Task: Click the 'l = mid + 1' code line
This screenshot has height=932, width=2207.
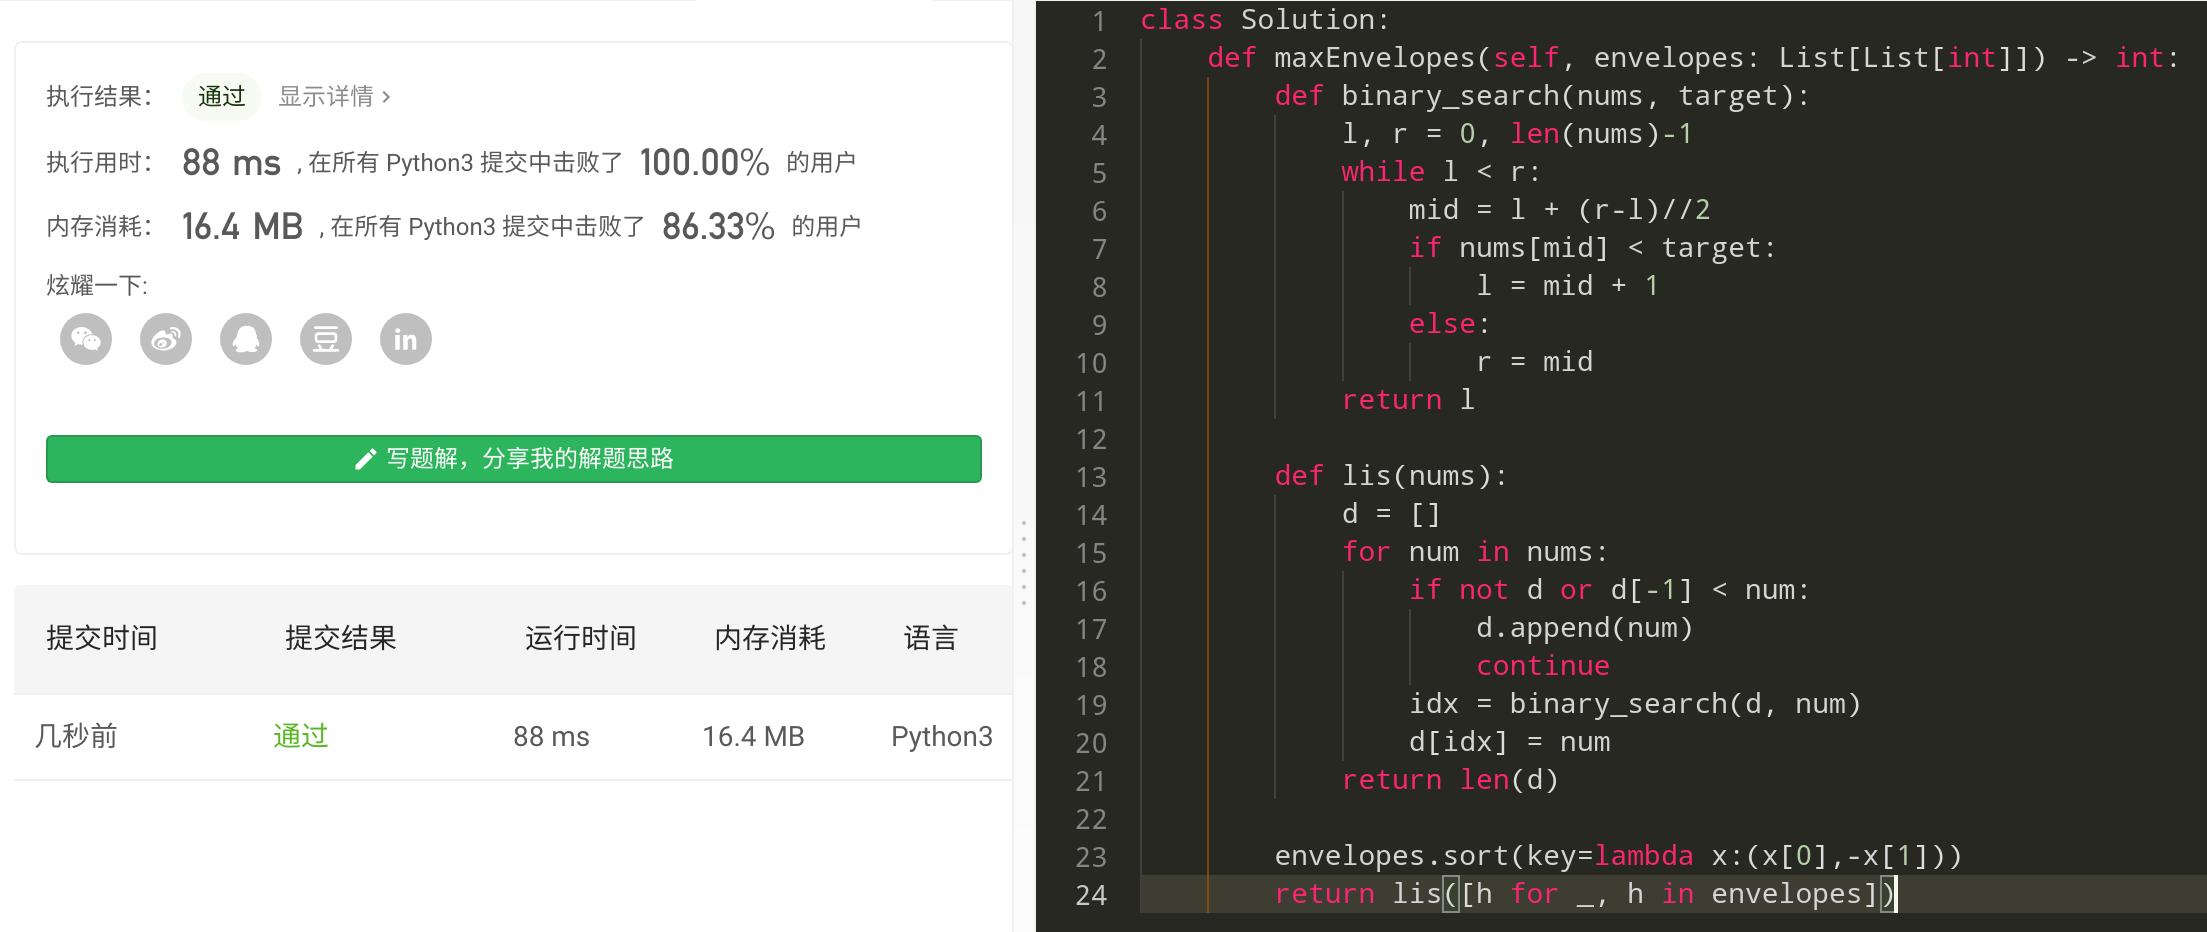Action: [1567, 285]
